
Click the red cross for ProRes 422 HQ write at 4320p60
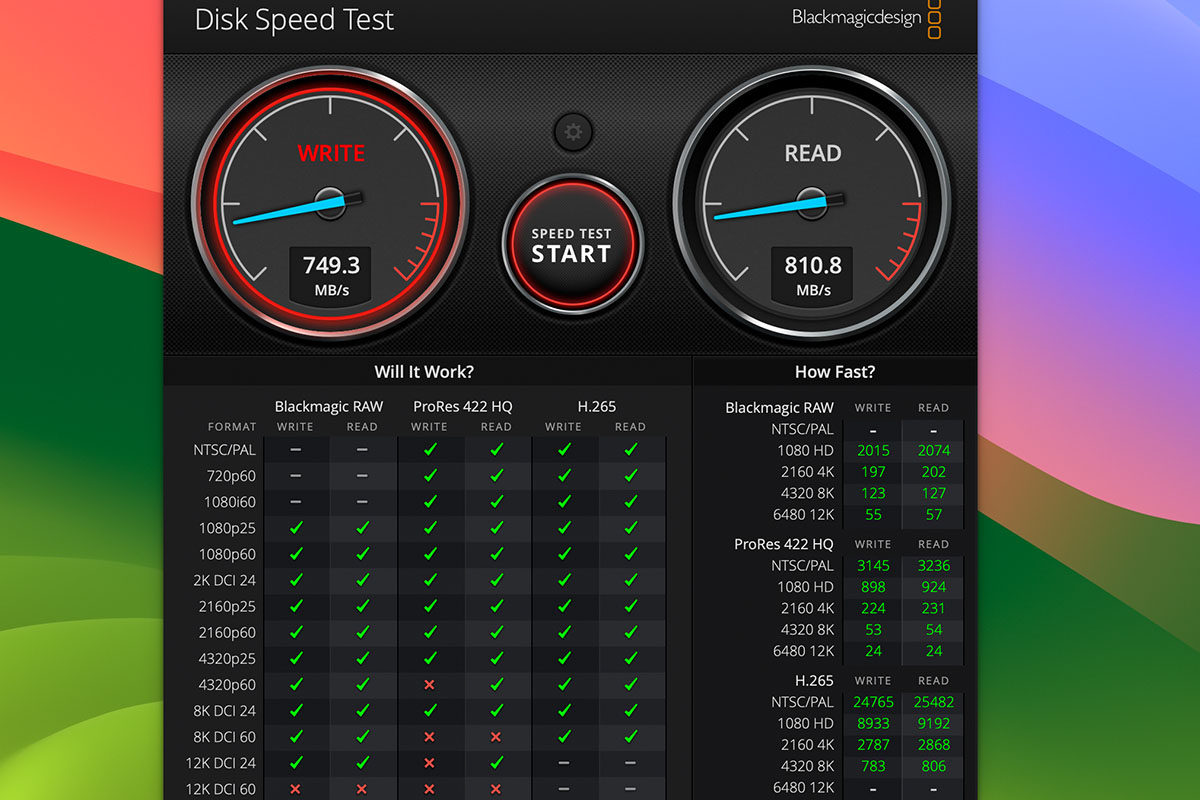tap(429, 684)
